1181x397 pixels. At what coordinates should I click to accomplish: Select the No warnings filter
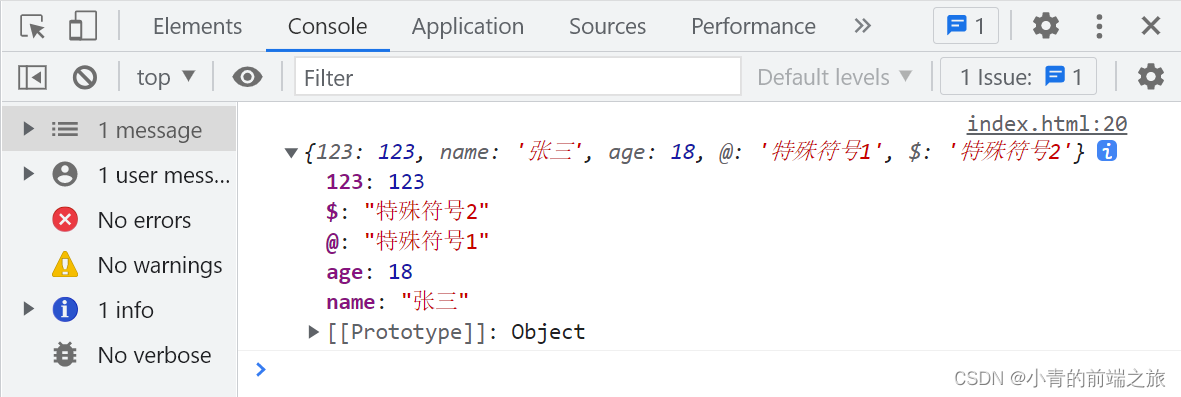point(118,265)
